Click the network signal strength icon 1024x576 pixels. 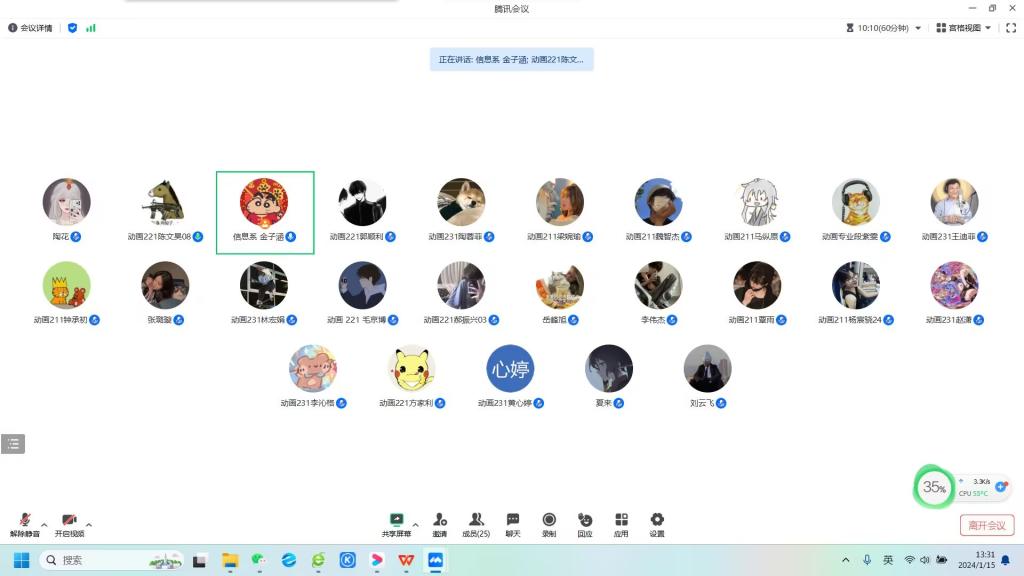pyautogui.click(x=91, y=28)
